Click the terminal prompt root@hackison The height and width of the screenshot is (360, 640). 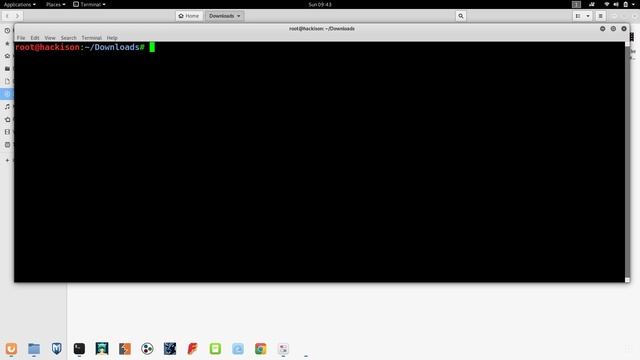[x=47, y=47]
